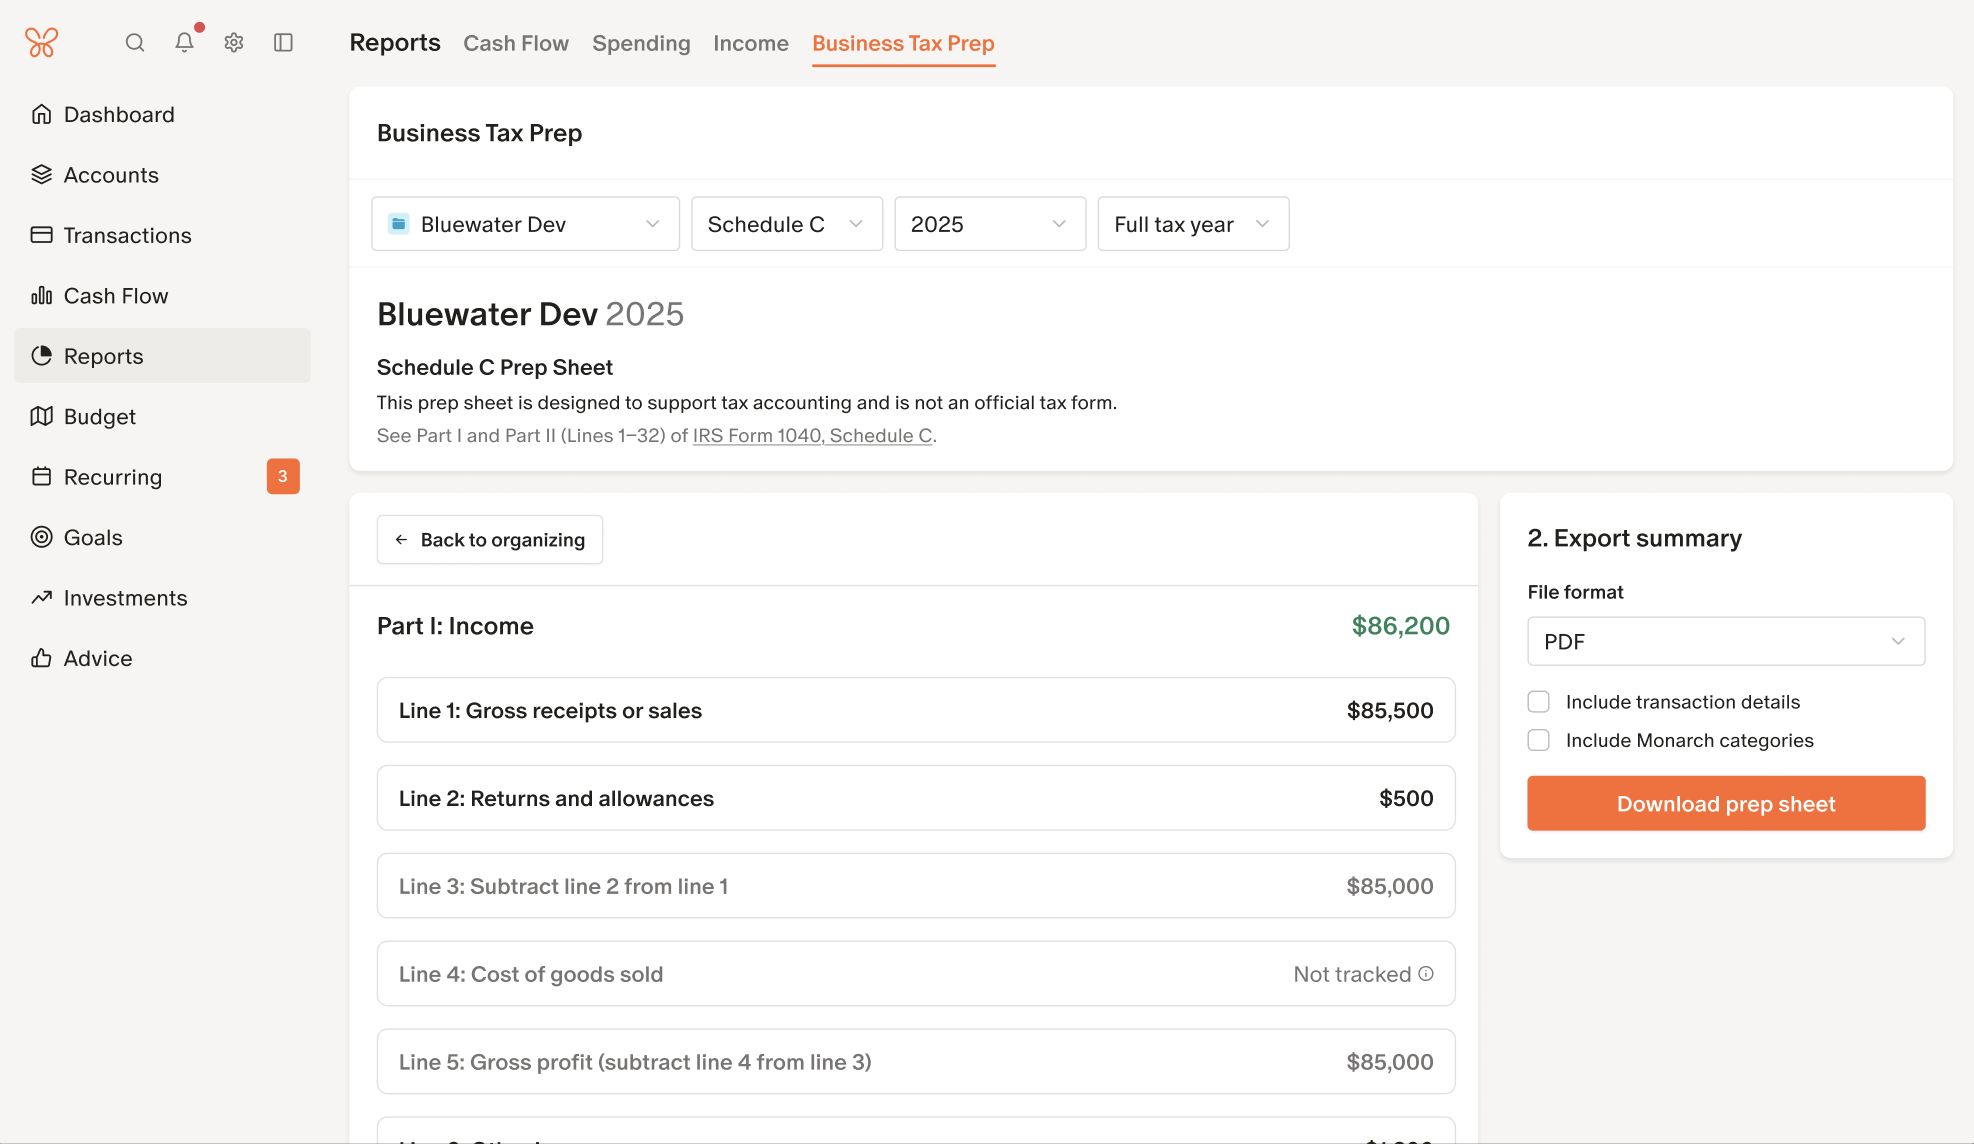Open the PDF file format dropdown

coord(1725,642)
